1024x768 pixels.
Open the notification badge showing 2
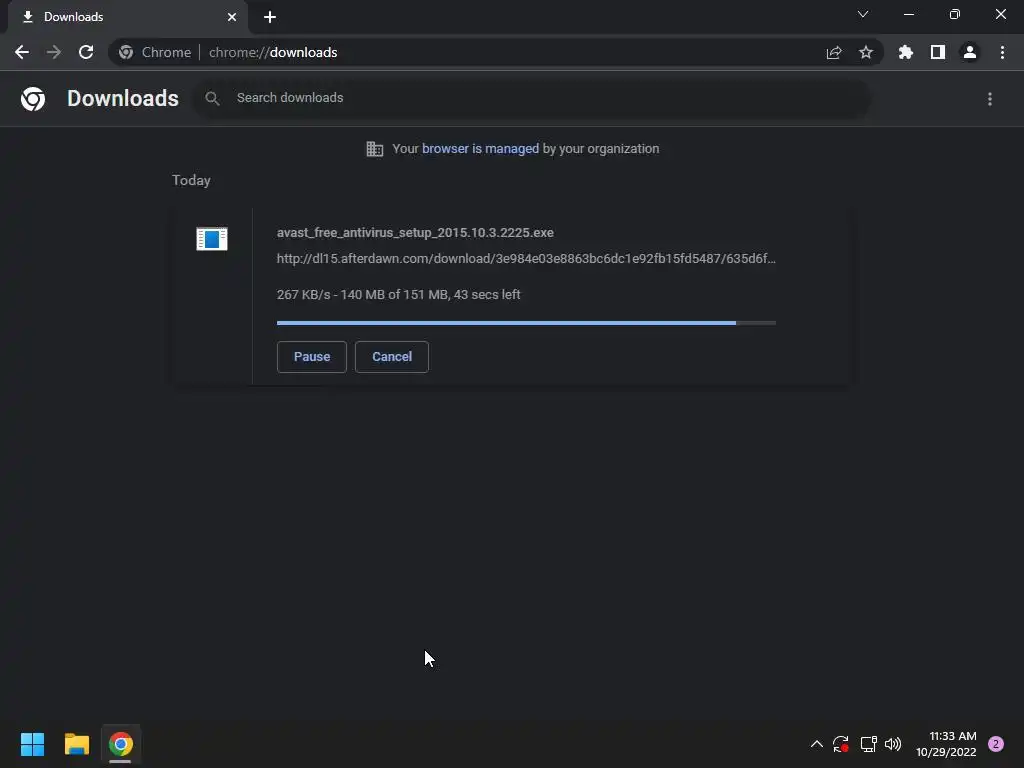coord(996,744)
